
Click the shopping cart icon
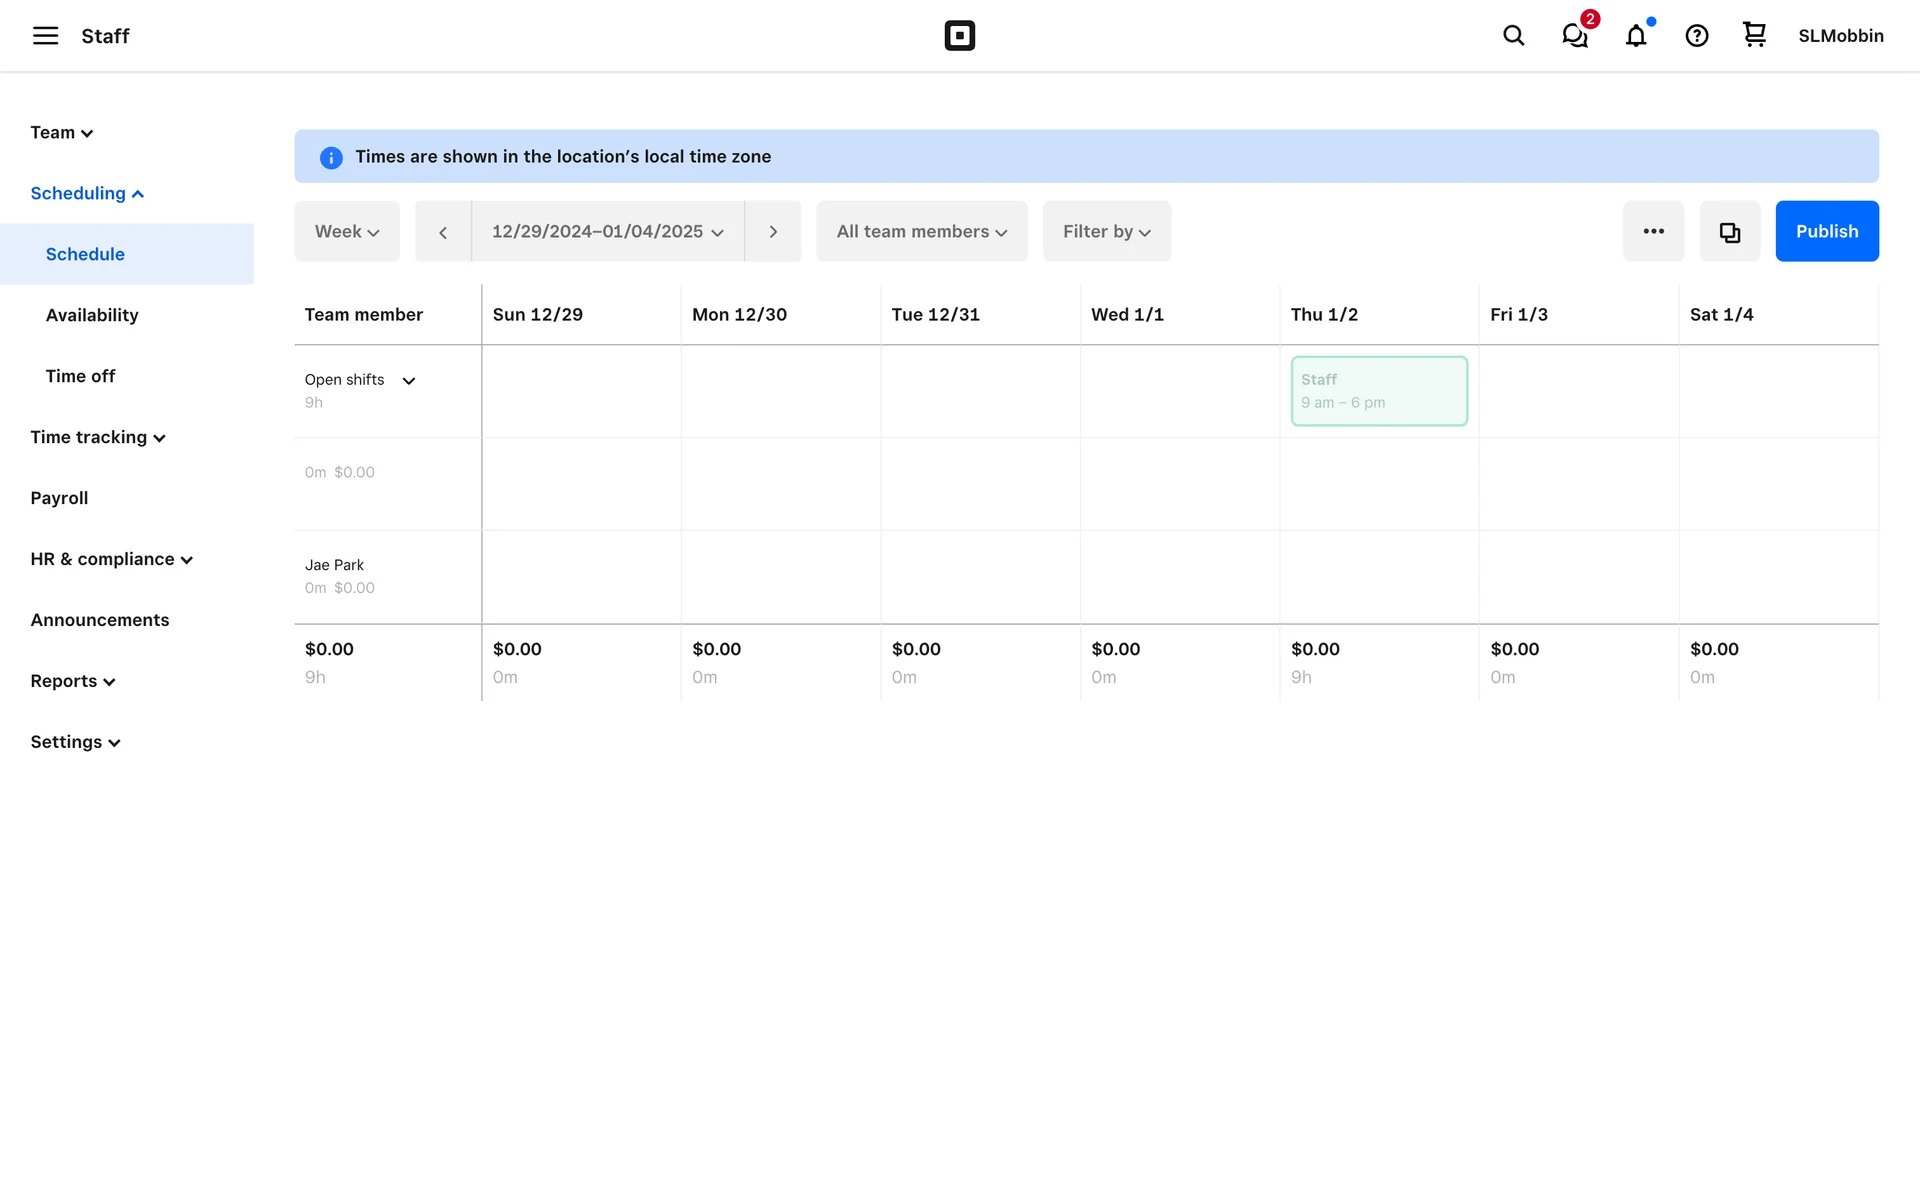[x=1754, y=35]
